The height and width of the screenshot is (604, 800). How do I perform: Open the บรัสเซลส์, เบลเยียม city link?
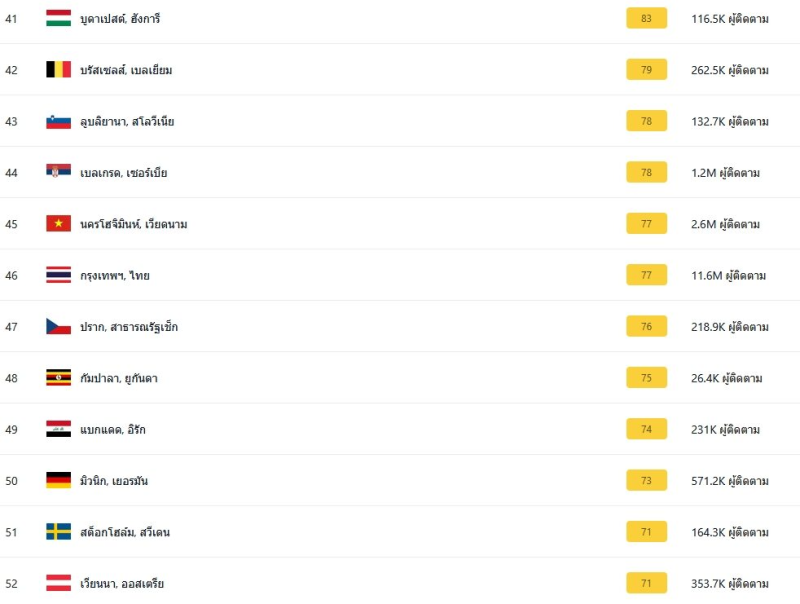click(x=126, y=70)
